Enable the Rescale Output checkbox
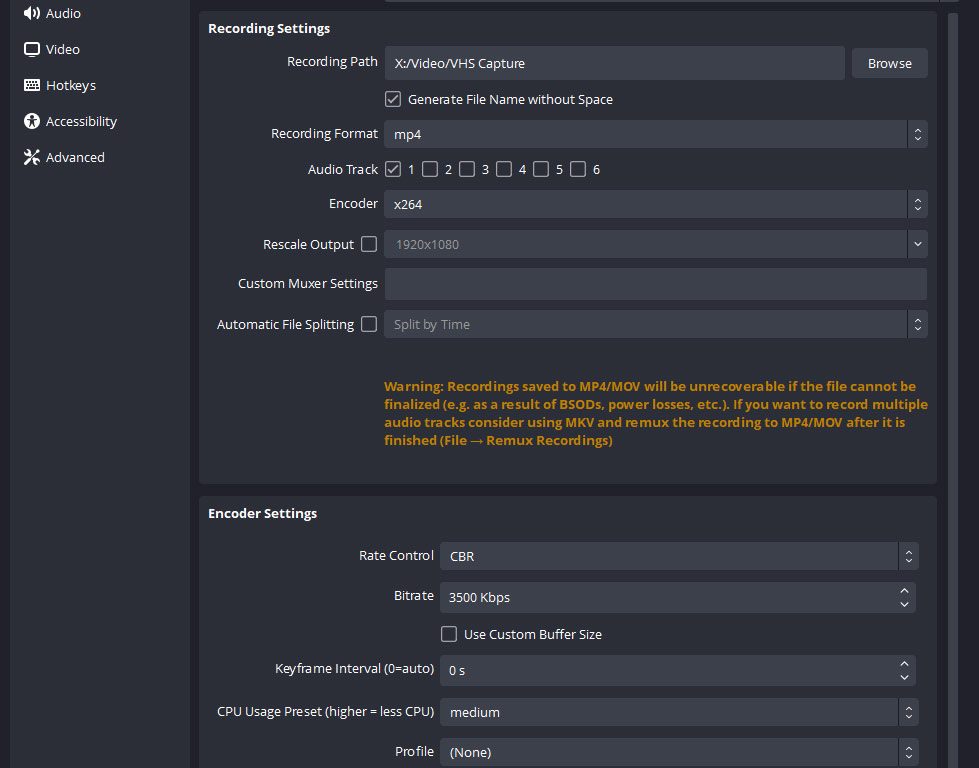This screenshot has height=768, width=979. coord(369,244)
